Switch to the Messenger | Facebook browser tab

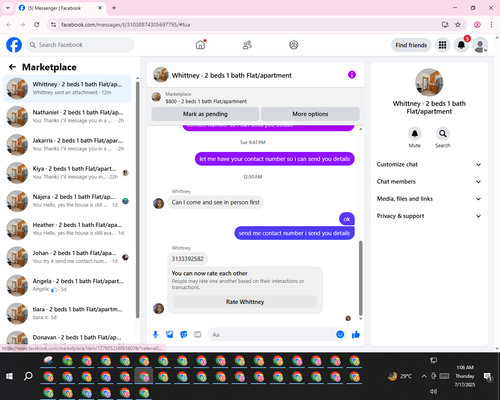61,8
